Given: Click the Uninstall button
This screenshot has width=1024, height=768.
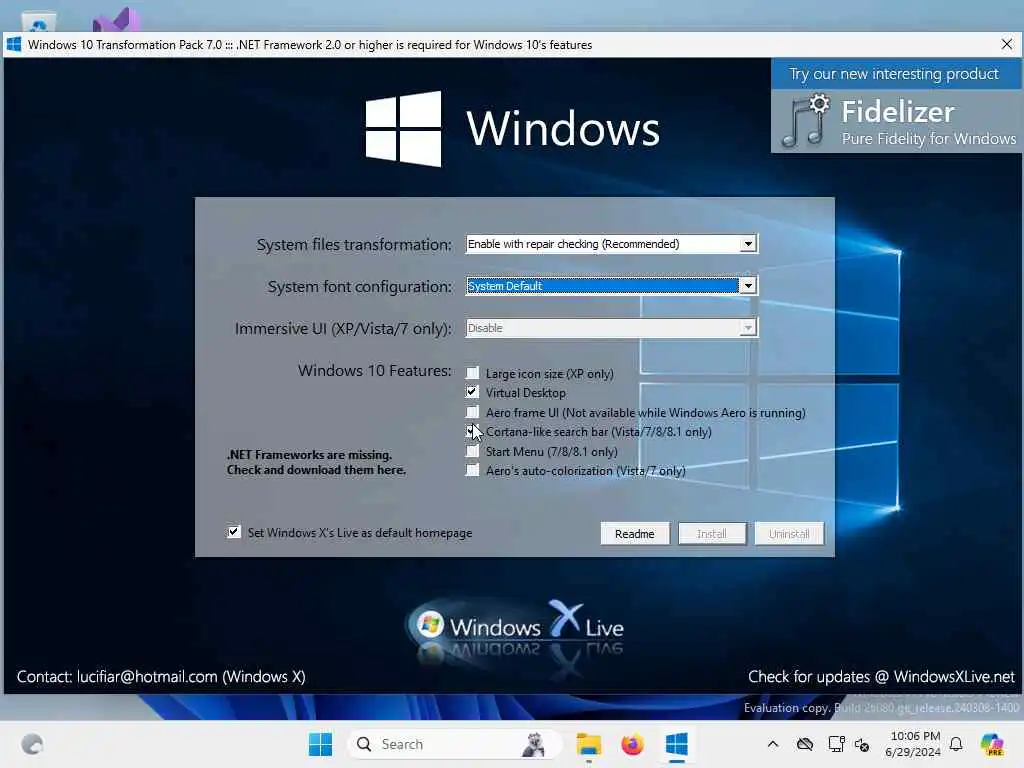Looking at the screenshot, I should [x=789, y=534].
